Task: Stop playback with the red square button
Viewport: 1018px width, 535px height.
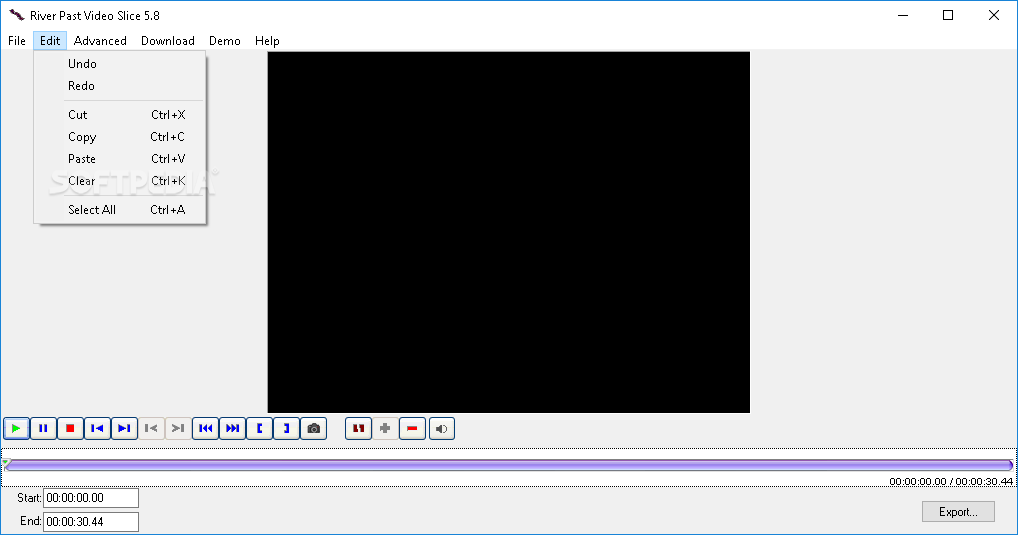Action: point(70,429)
